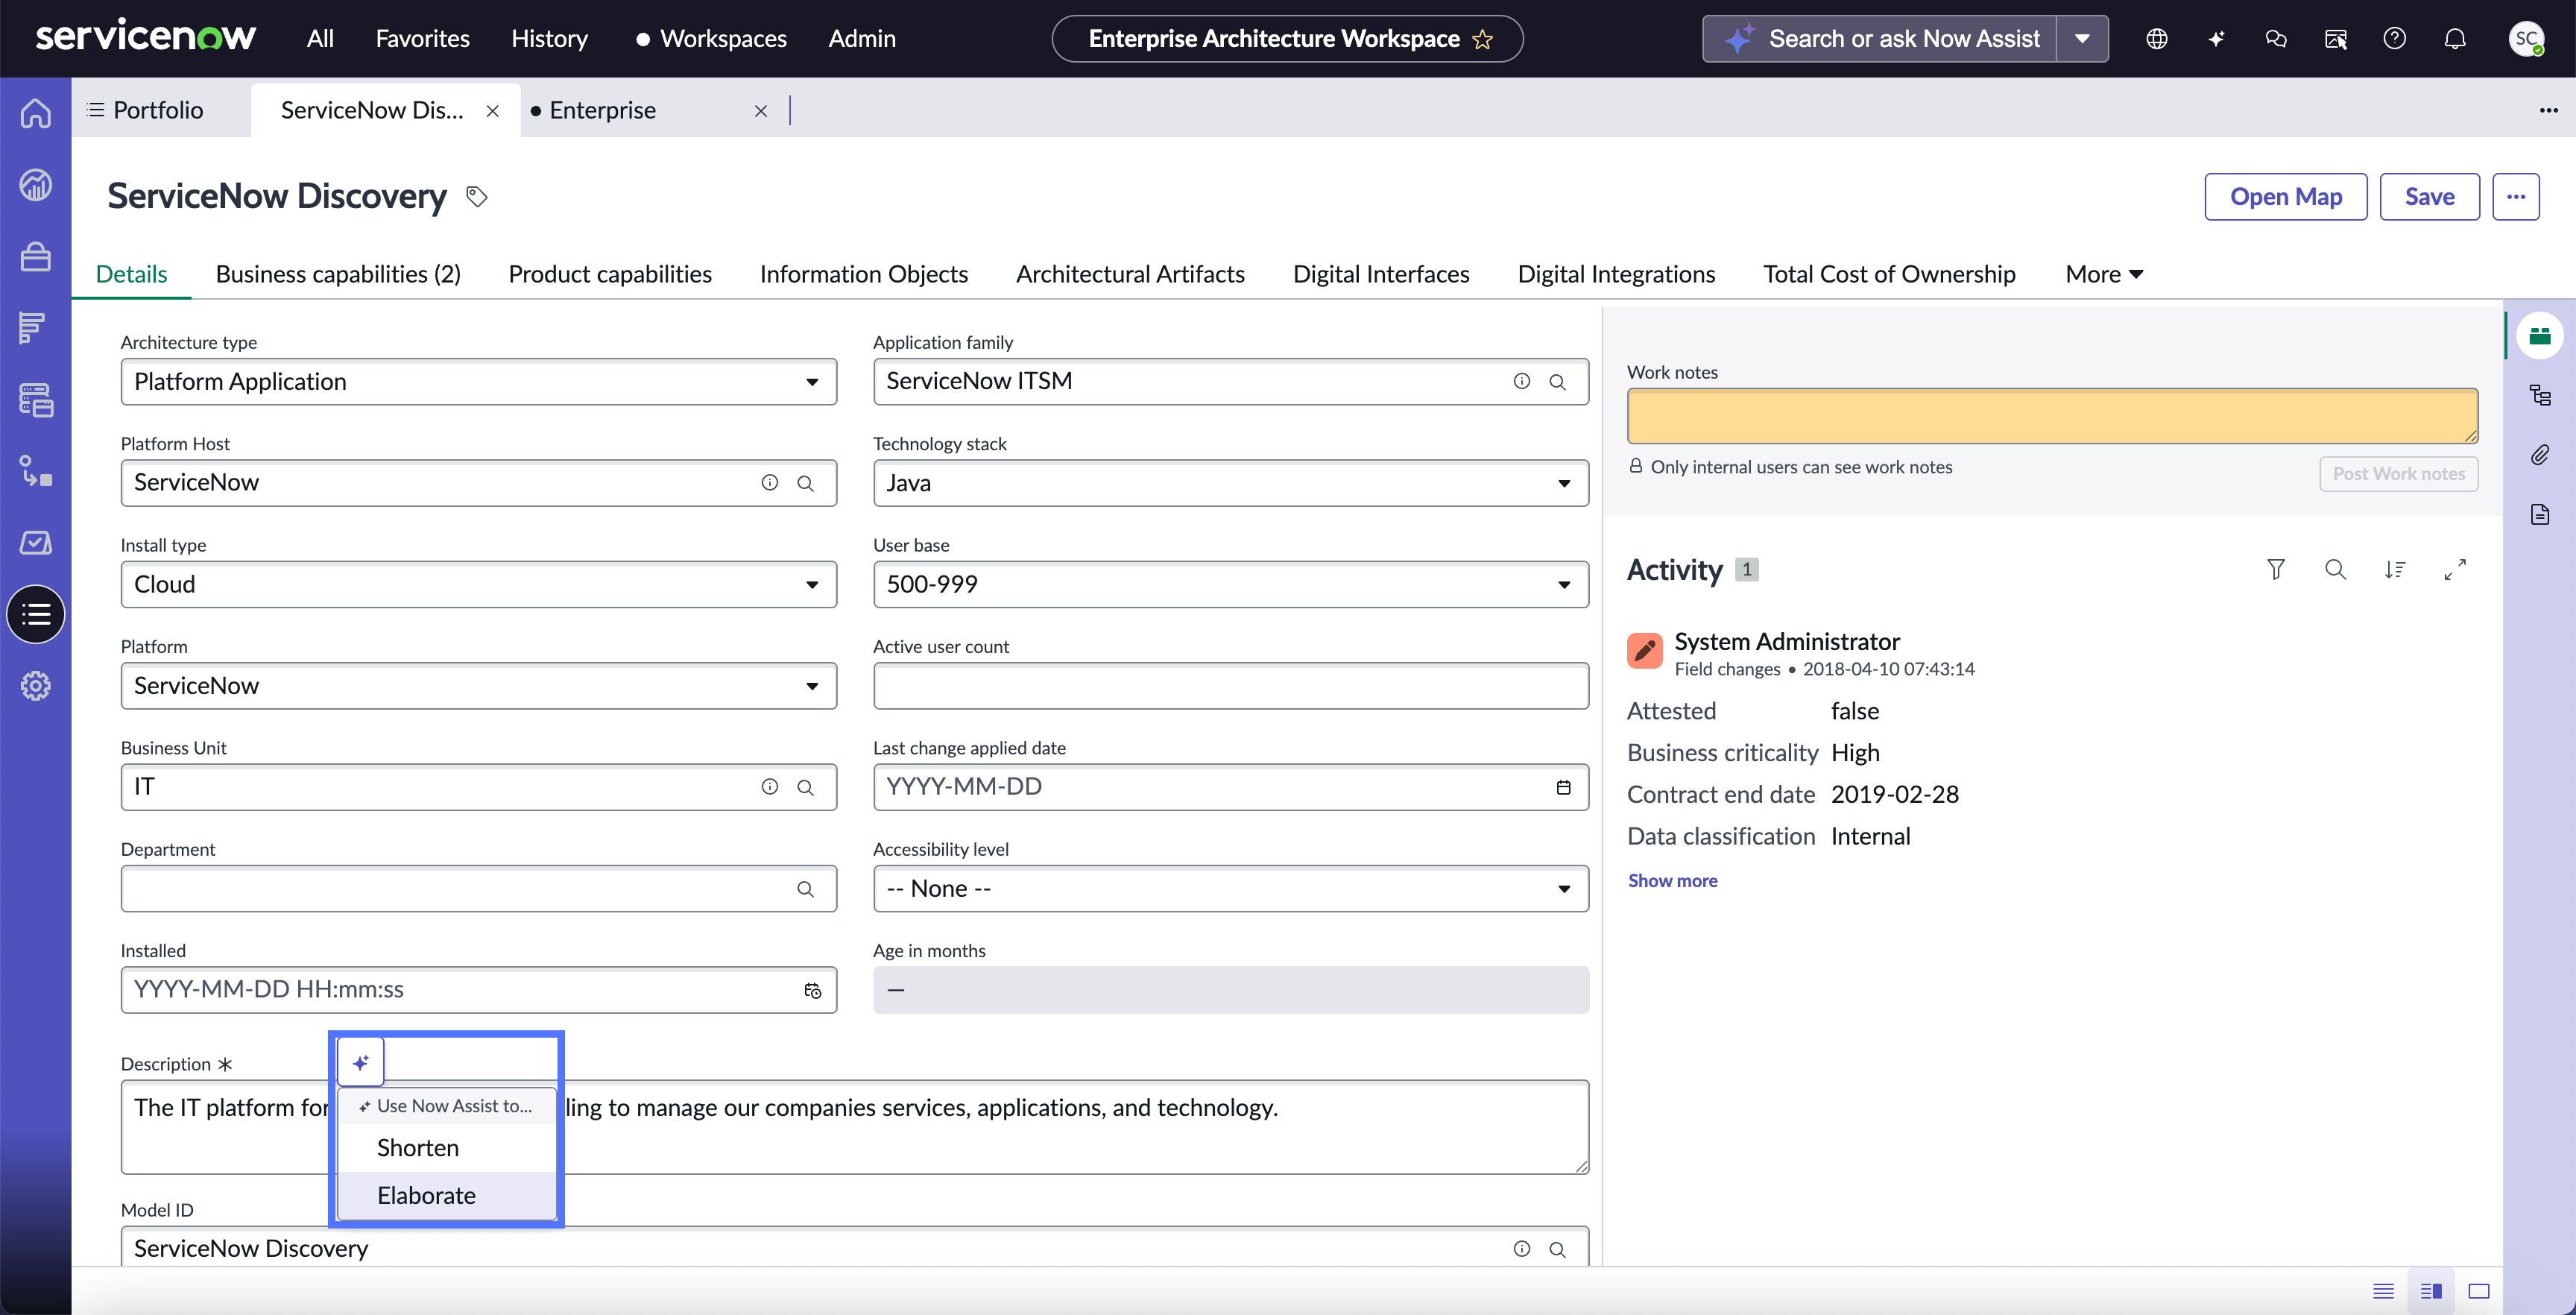The height and width of the screenshot is (1315, 2576).
Task: Open the green activity icon in right rail
Action: tap(2540, 336)
